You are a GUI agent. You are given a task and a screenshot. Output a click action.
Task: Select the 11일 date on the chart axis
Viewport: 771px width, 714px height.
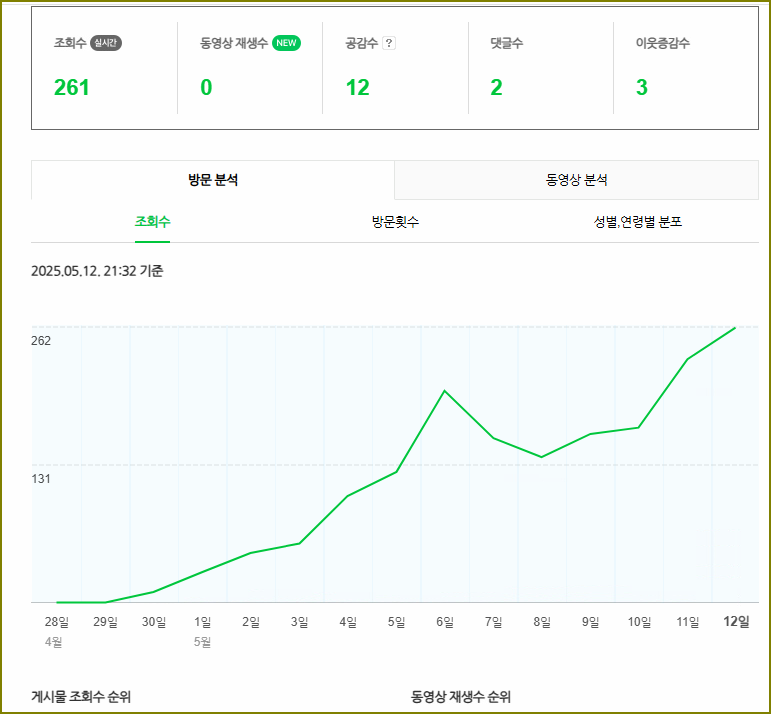687,622
